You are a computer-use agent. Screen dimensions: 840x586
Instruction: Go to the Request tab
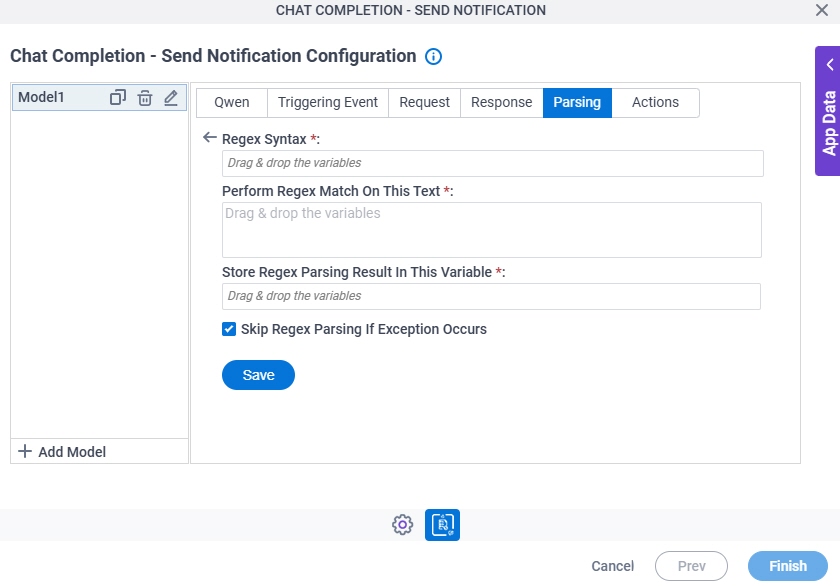[424, 102]
